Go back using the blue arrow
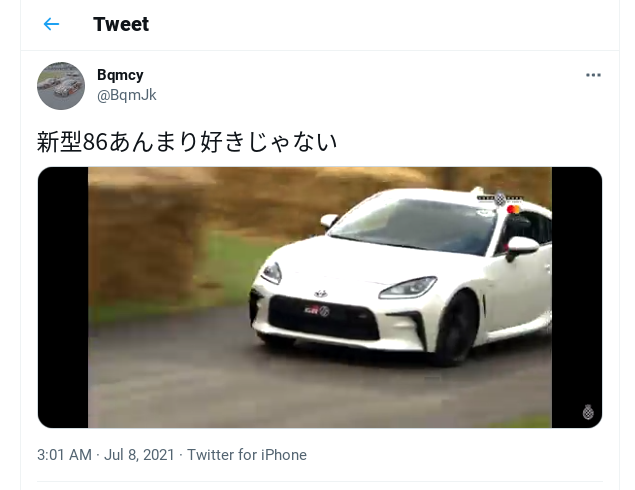This screenshot has width=635, height=490. tap(51, 24)
